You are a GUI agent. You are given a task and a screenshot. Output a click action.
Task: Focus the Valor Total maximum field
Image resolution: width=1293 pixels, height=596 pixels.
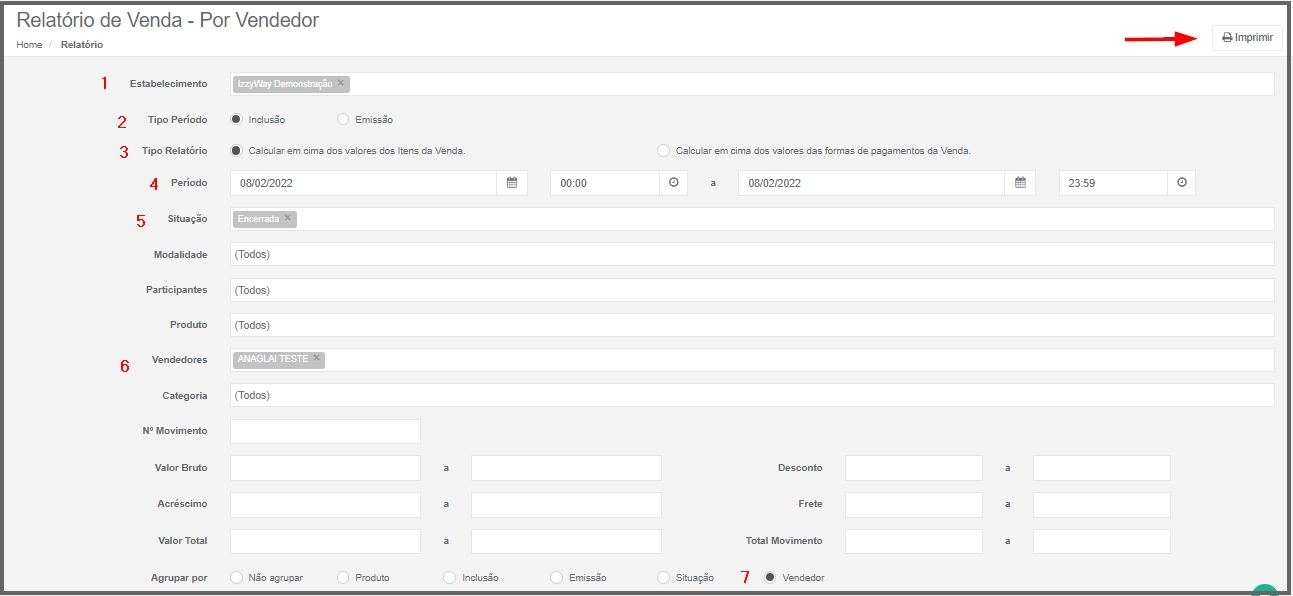point(566,541)
